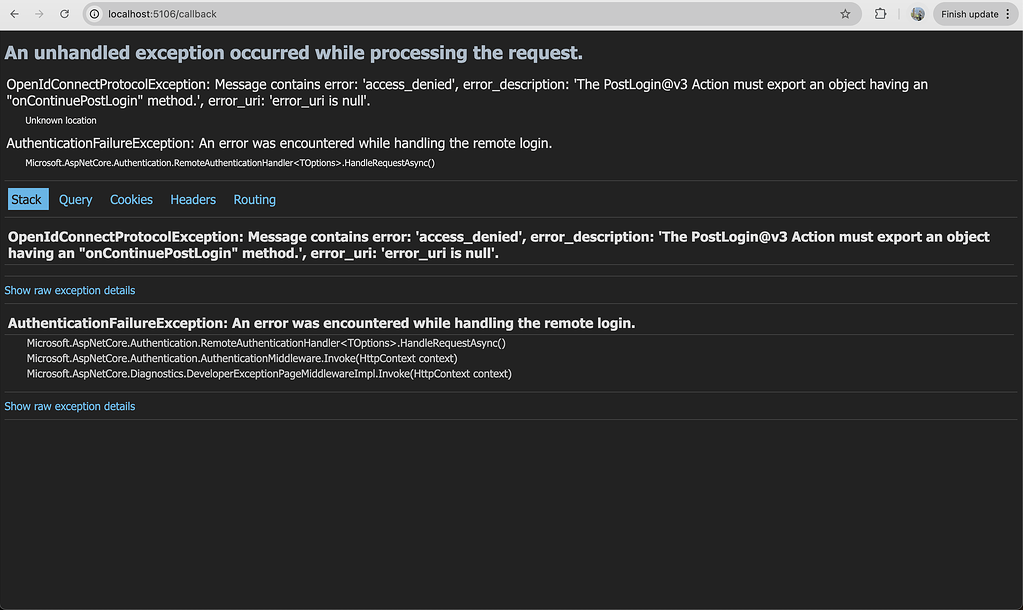
Task: Open Chrome's three-dot menu
Action: point(1008,14)
